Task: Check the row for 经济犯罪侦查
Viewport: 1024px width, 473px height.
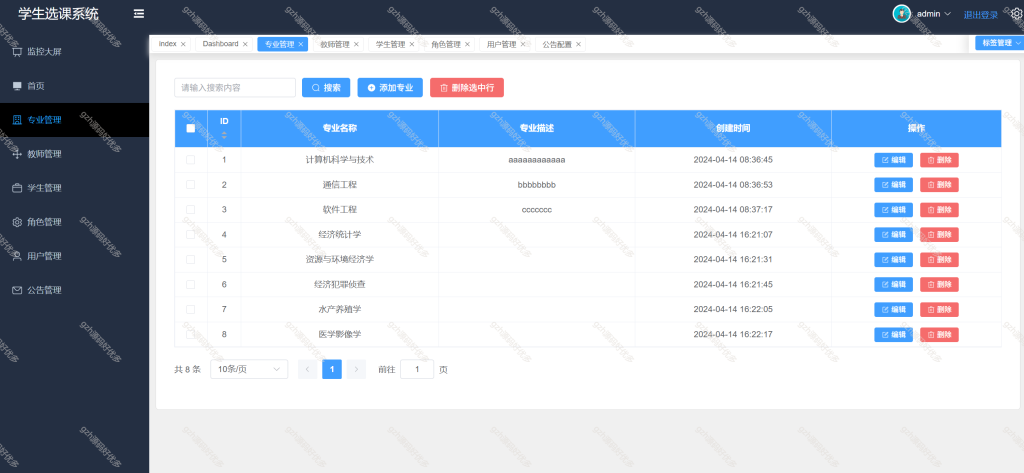Action: [191, 284]
